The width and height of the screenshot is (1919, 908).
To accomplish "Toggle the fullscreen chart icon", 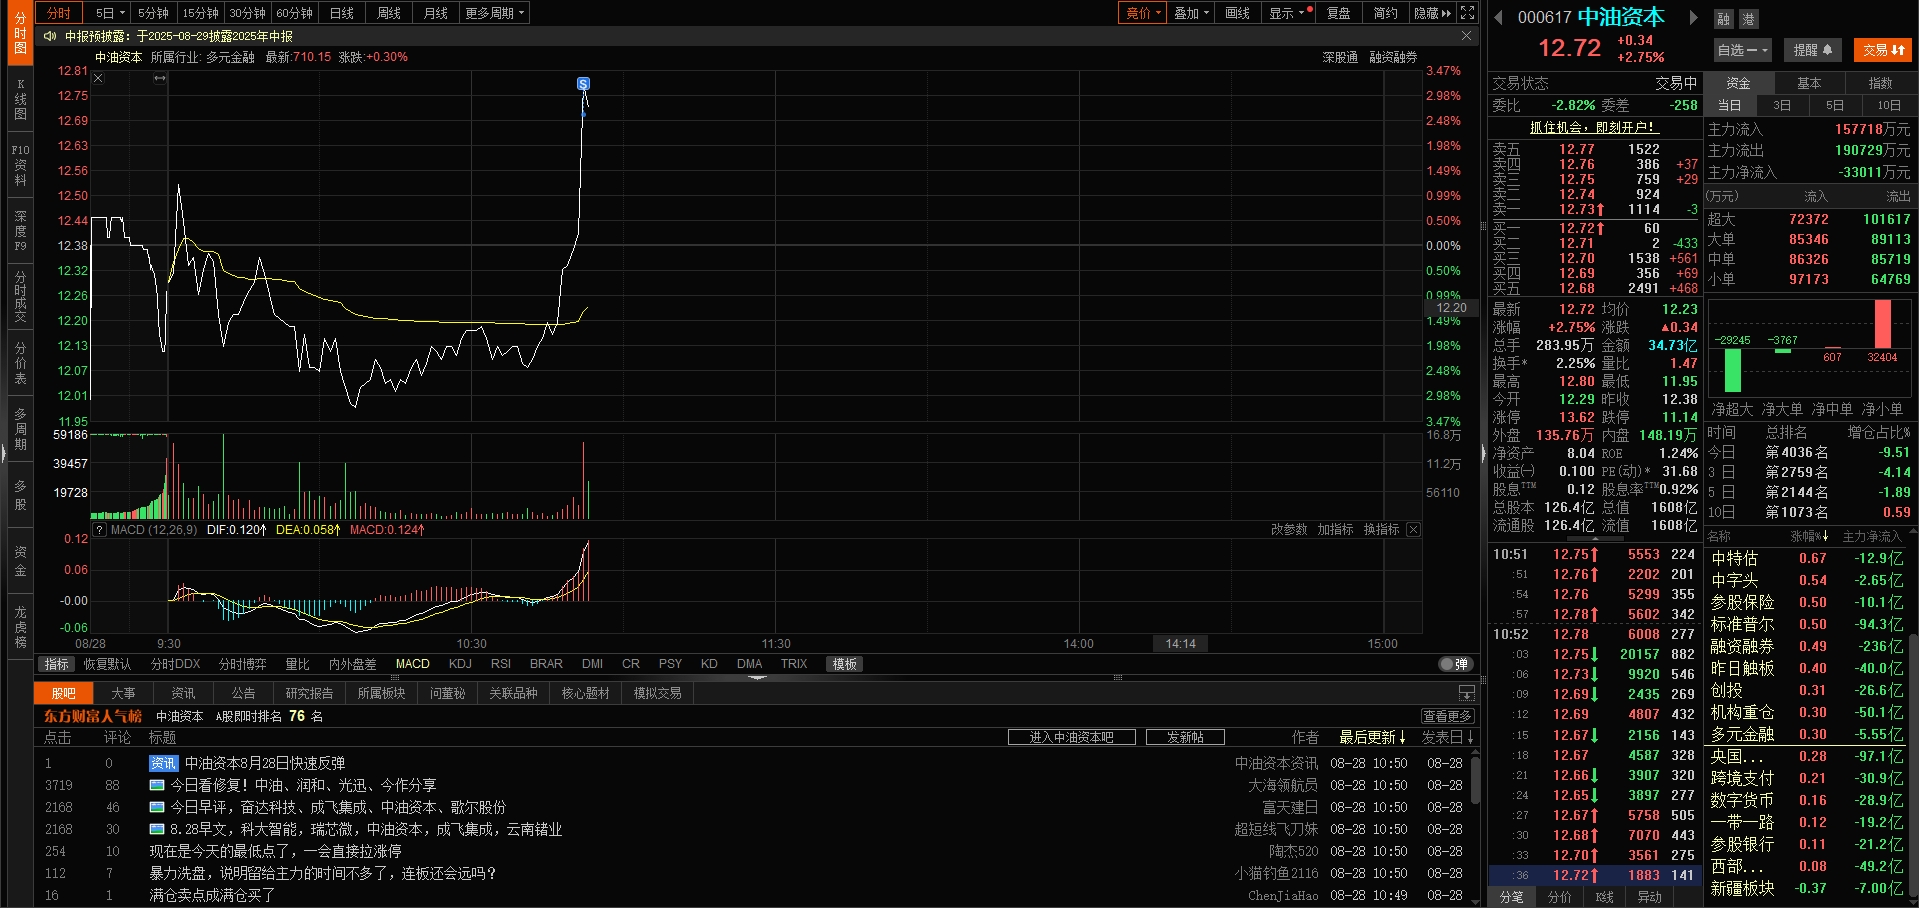I will pos(1467,13).
